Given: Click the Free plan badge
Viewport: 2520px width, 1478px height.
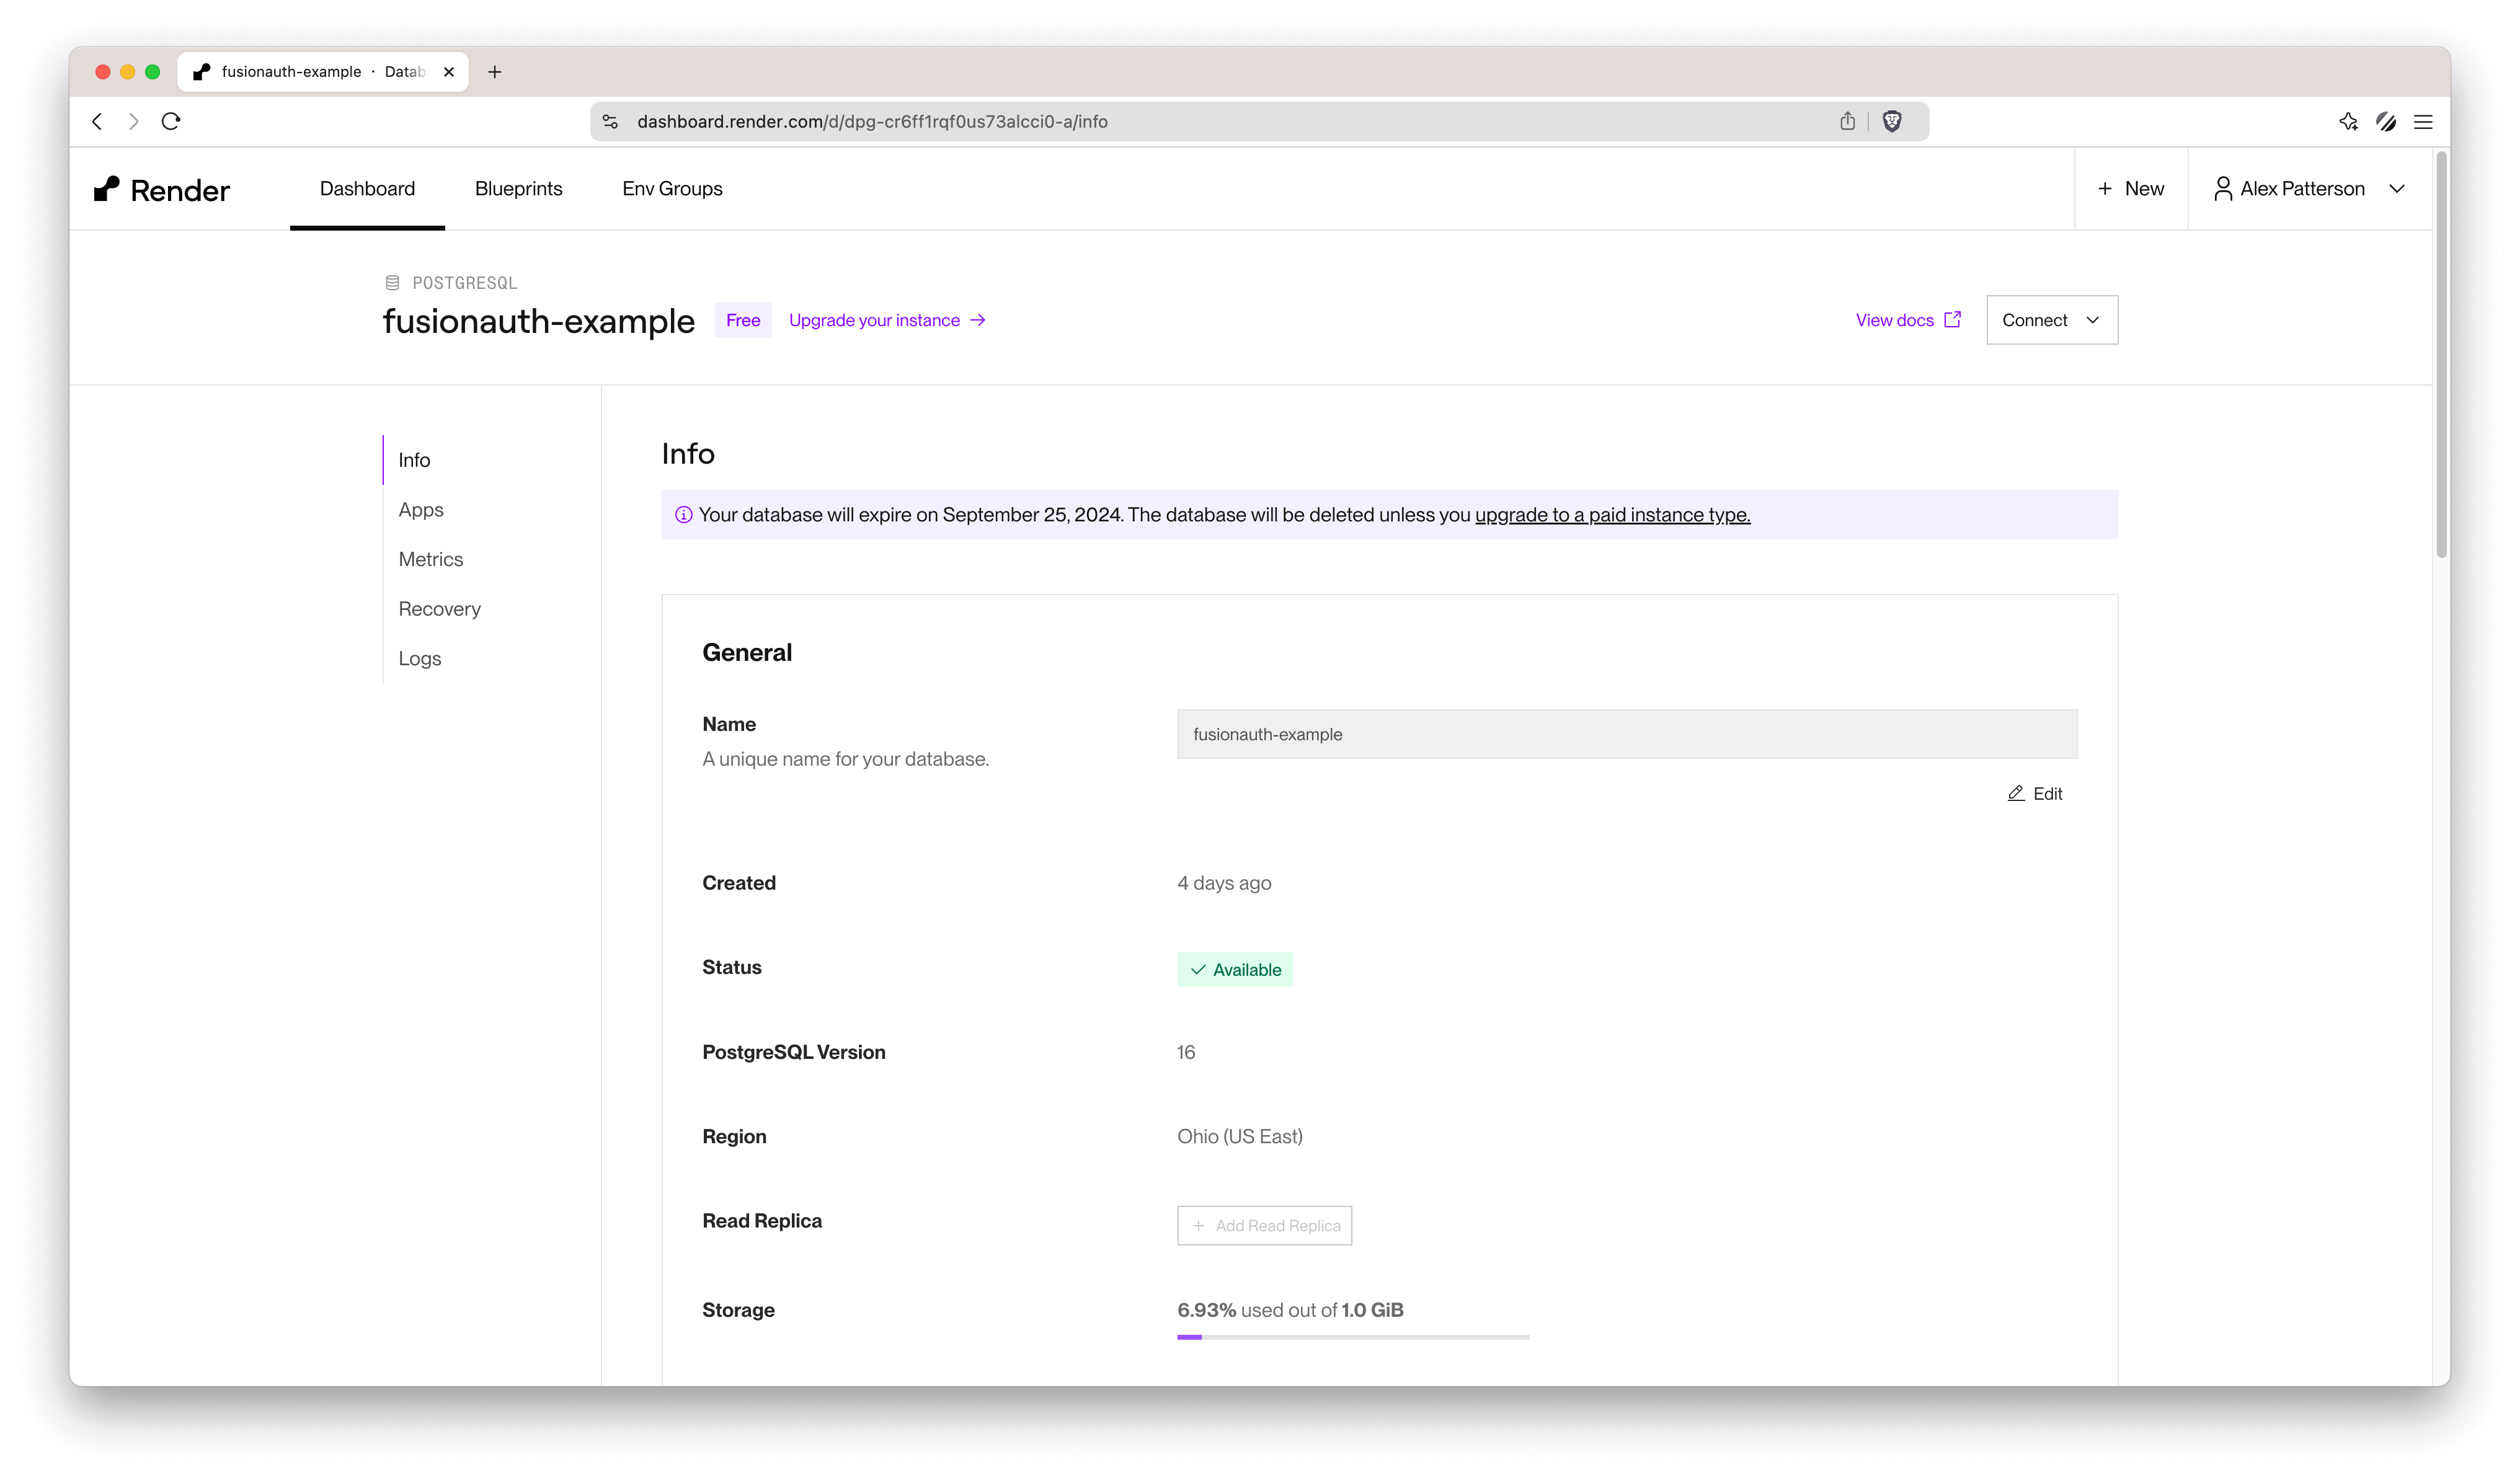Looking at the screenshot, I should tap(743, 320).
